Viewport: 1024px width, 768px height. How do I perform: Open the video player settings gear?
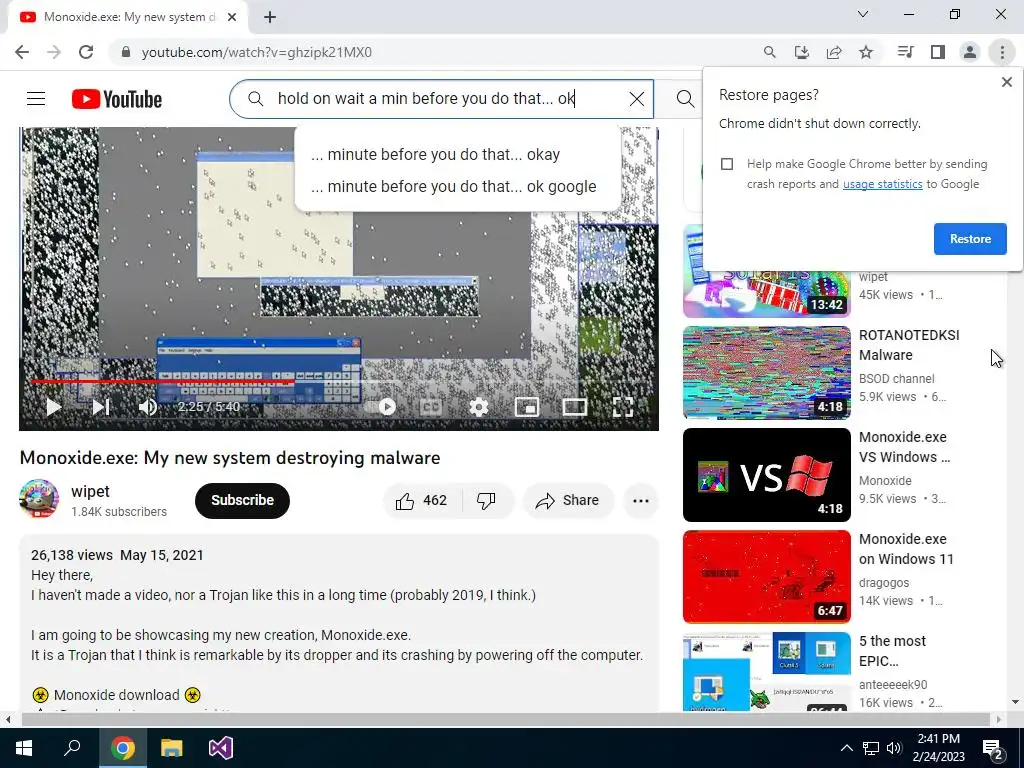(x=479, y=407)
